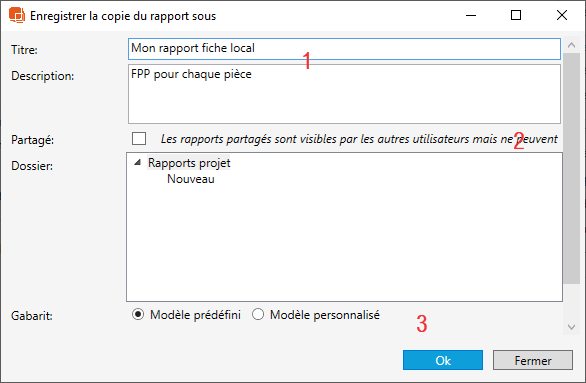Viewport: 586px width, 383px height.
Task: Select the Modèle prédéfini radio option
Action: (138, 315)
